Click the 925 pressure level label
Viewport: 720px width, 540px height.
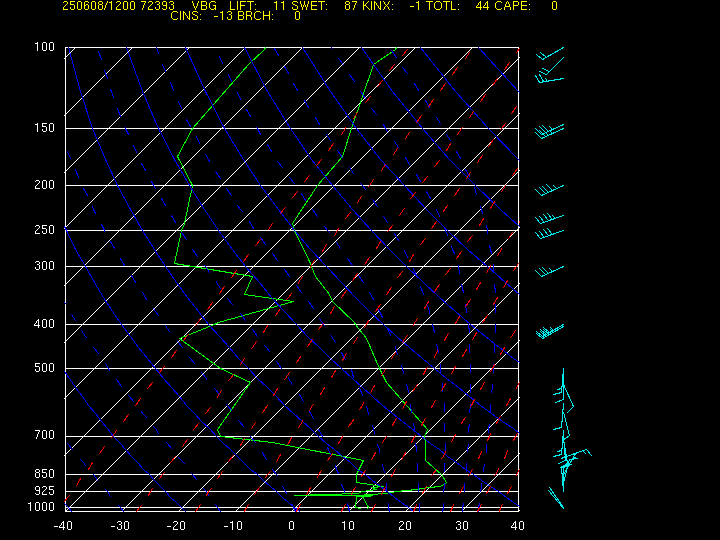(45, 491)
